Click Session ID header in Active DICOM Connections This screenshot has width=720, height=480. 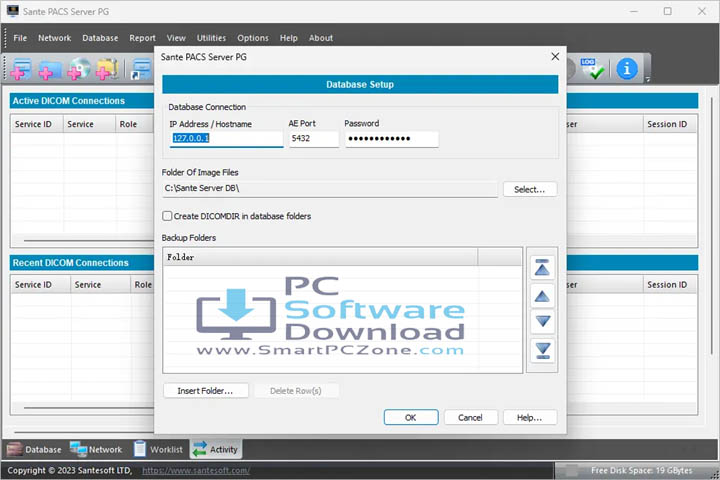tap(669, 124)
